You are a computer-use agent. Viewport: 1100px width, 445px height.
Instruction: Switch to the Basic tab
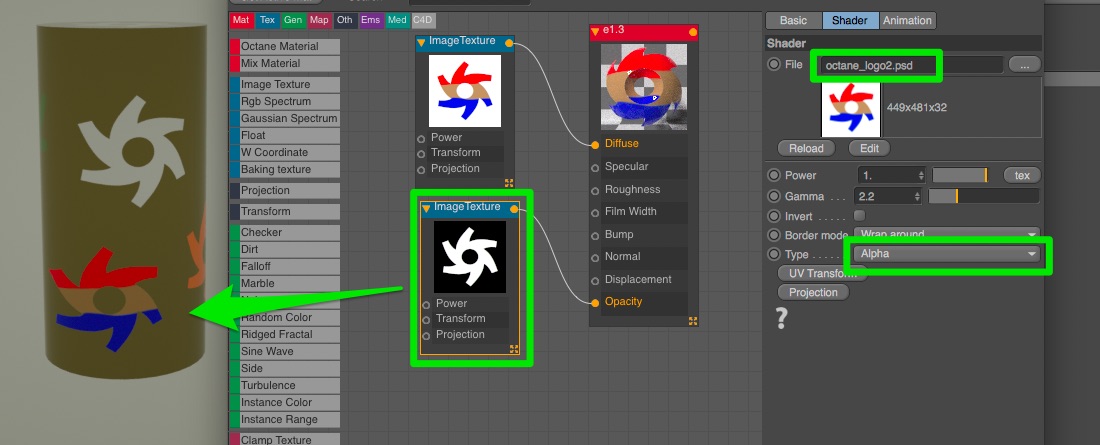[x=793, y=20]
